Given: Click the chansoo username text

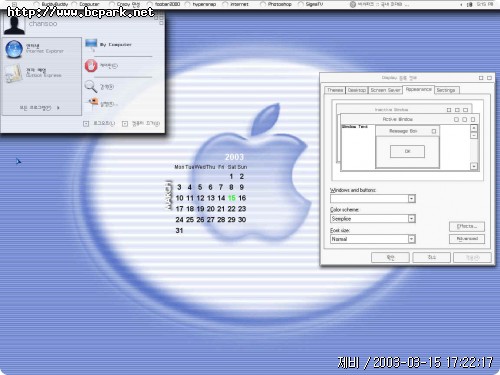Looking at the screenshot, I should pyautogui.click(x=43, y=24).
